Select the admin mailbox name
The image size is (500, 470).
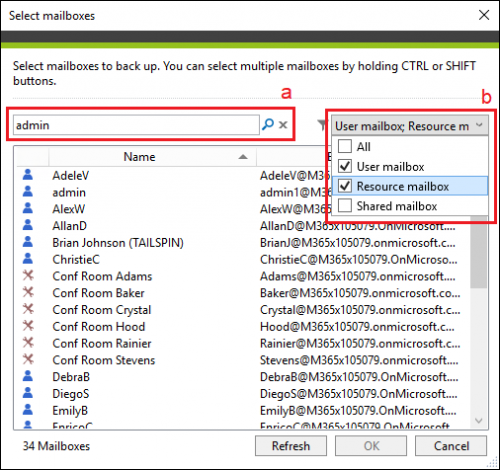(x=69, y=192)
